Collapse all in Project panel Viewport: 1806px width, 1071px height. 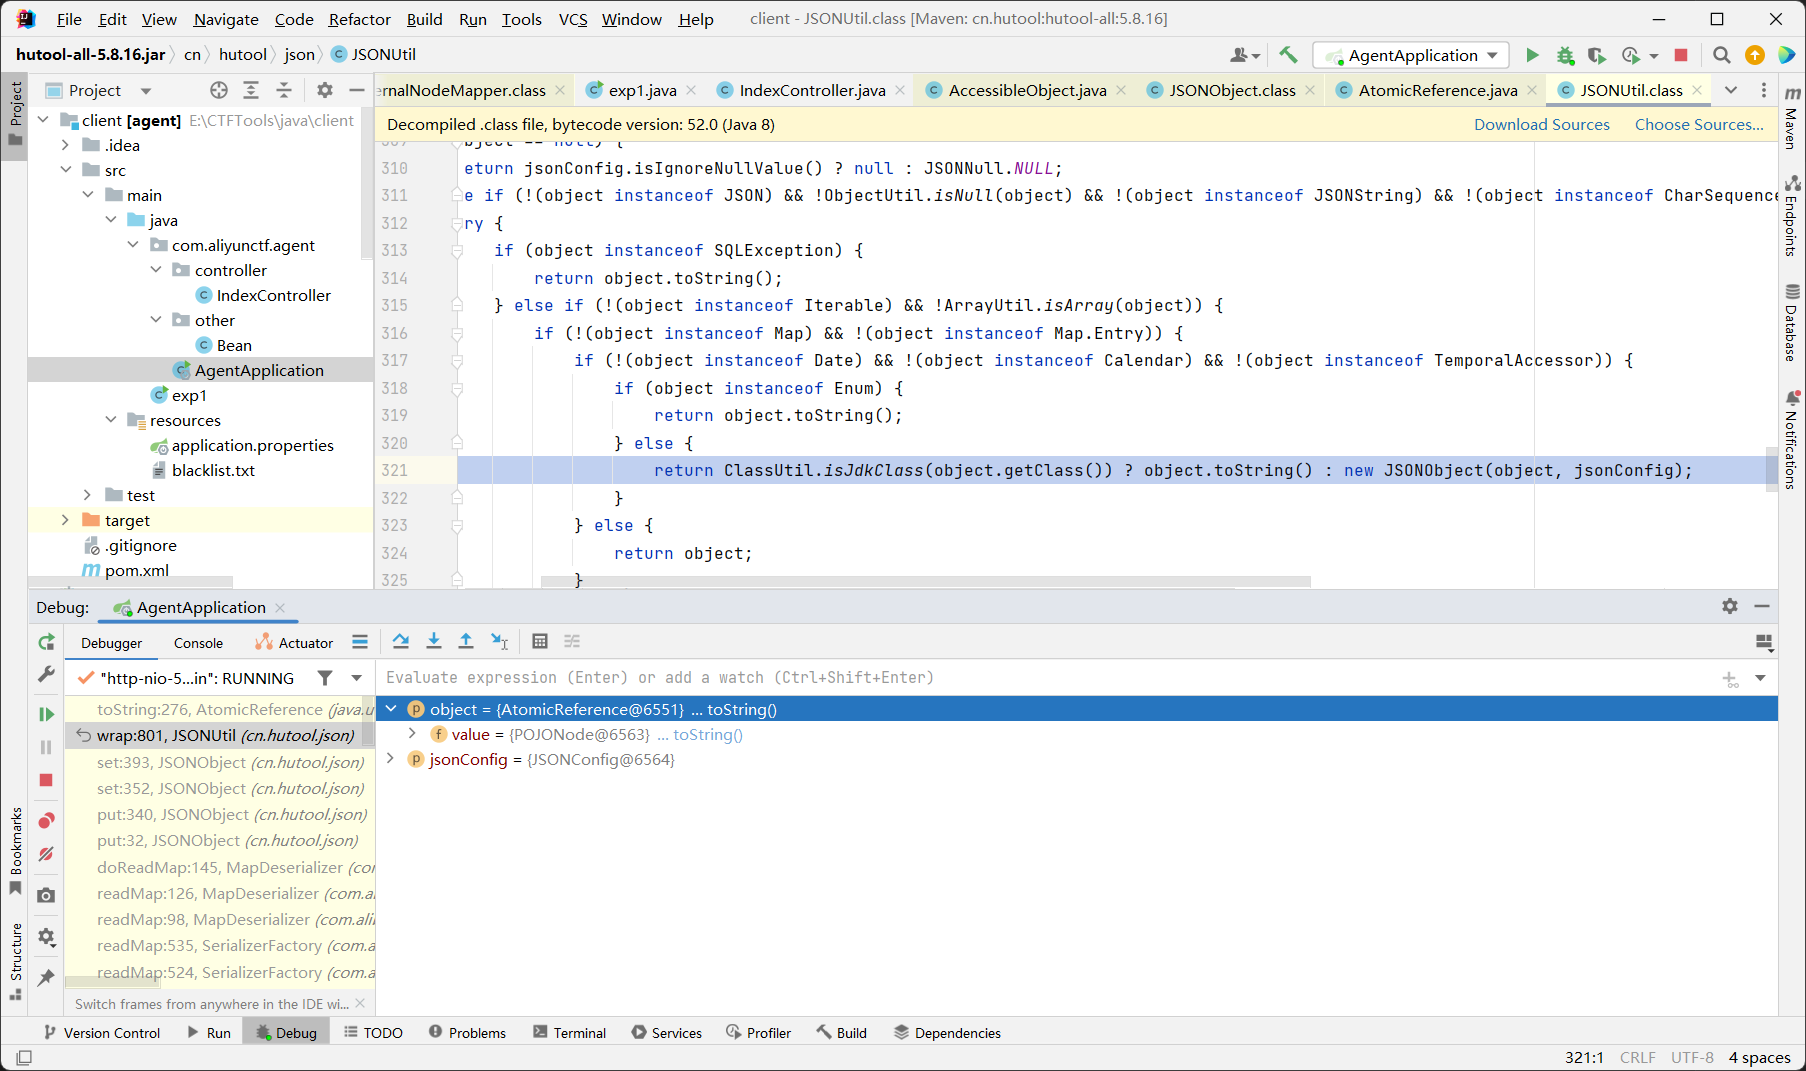(284, 90)
